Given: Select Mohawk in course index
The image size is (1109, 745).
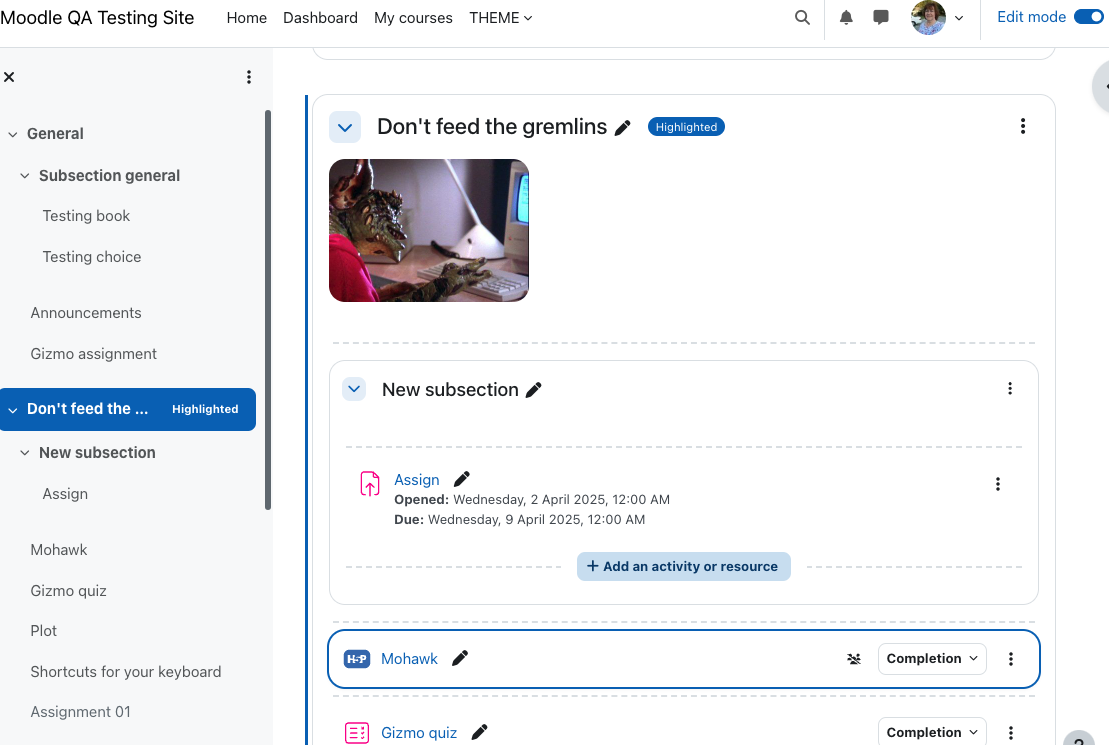Looking at the screenshot, I should pyautogui.click(x=59, y=550).
